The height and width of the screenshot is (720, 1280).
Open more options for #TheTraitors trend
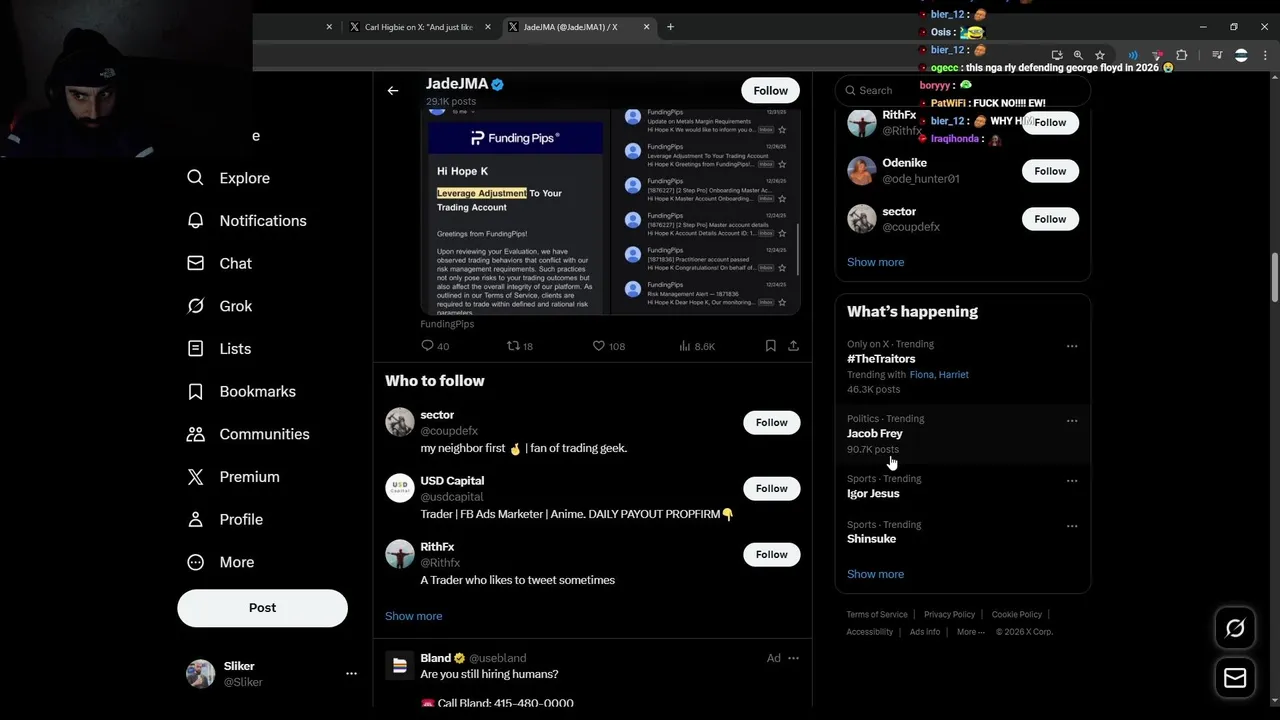point(1072,346)
